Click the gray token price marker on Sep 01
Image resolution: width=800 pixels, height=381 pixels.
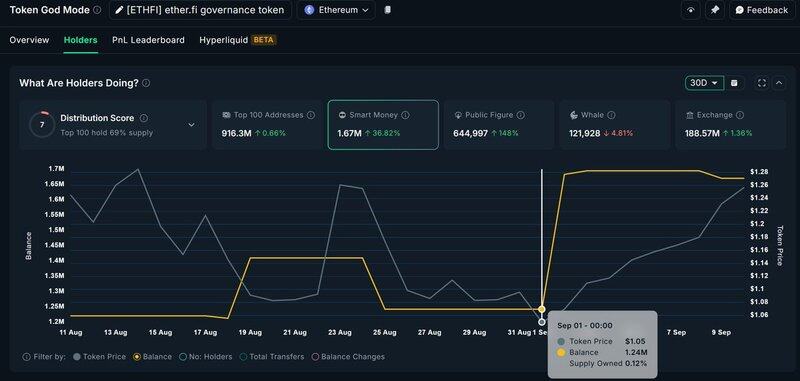[542, 322]
